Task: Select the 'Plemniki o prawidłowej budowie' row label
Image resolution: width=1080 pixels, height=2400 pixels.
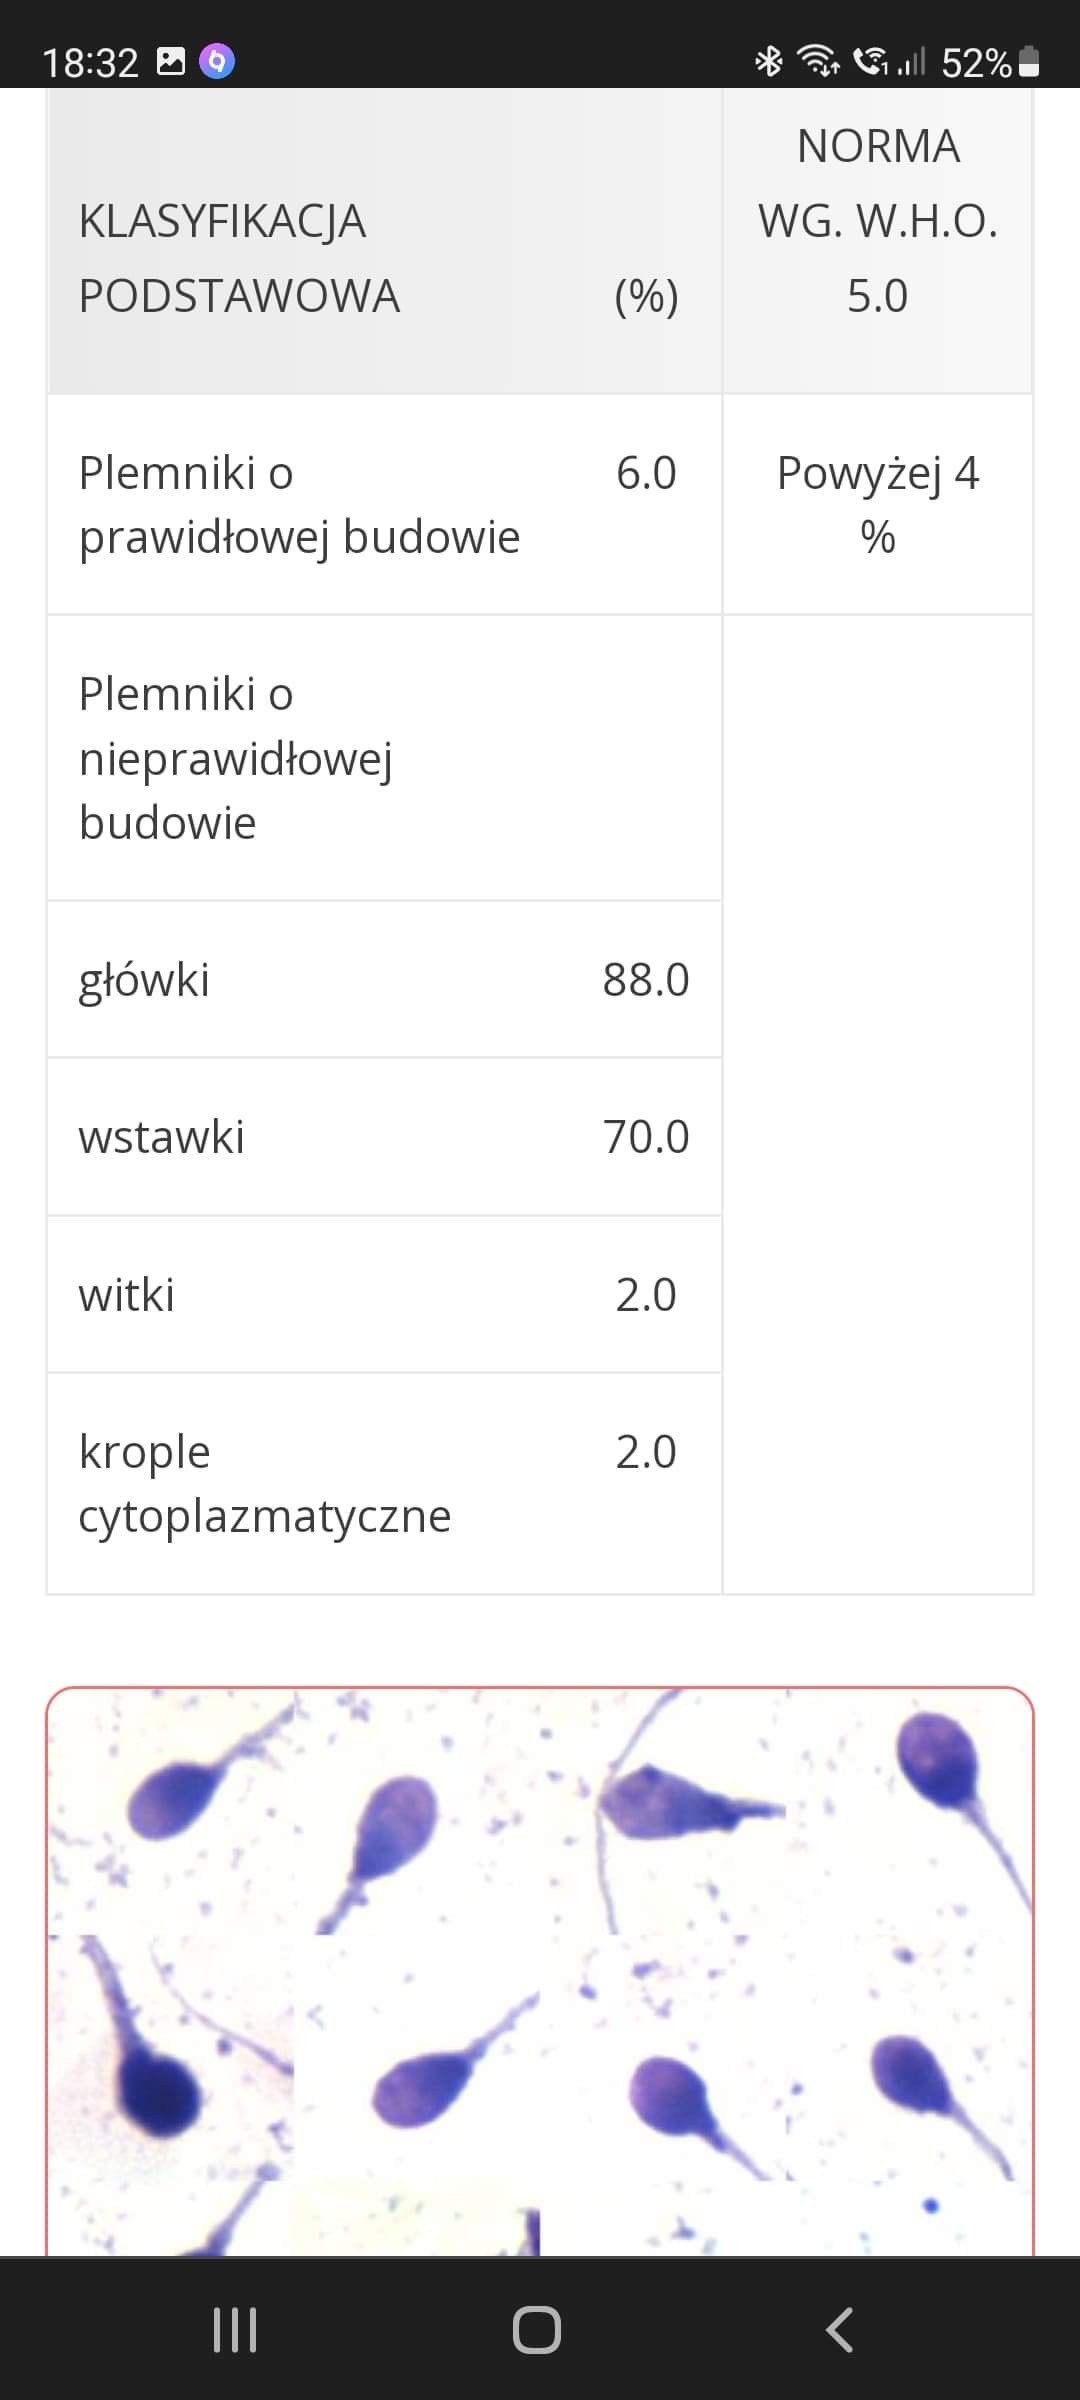Action: click(x=299, y=505)
